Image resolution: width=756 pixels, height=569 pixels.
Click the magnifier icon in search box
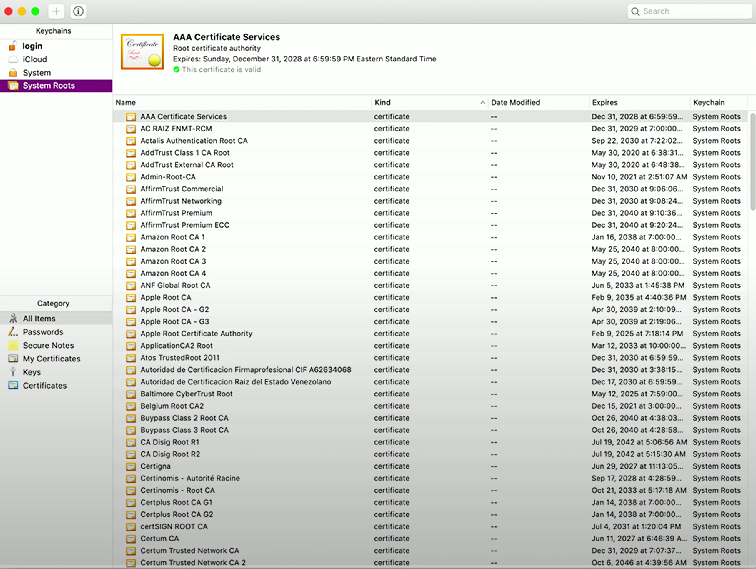[635, 11]
